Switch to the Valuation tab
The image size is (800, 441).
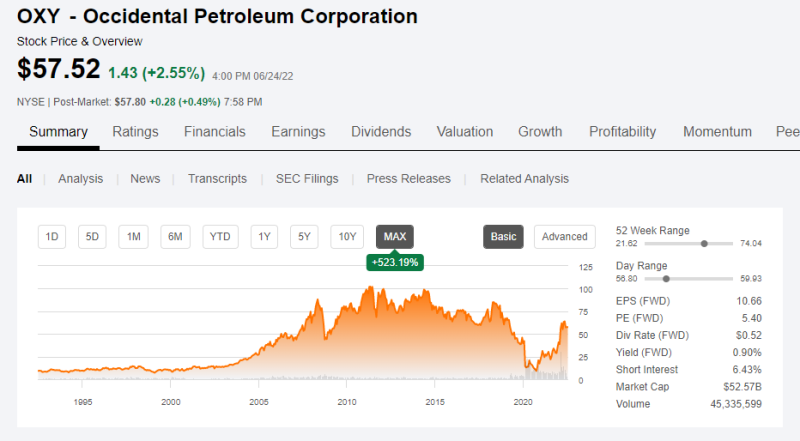click(x=465, y=132)
